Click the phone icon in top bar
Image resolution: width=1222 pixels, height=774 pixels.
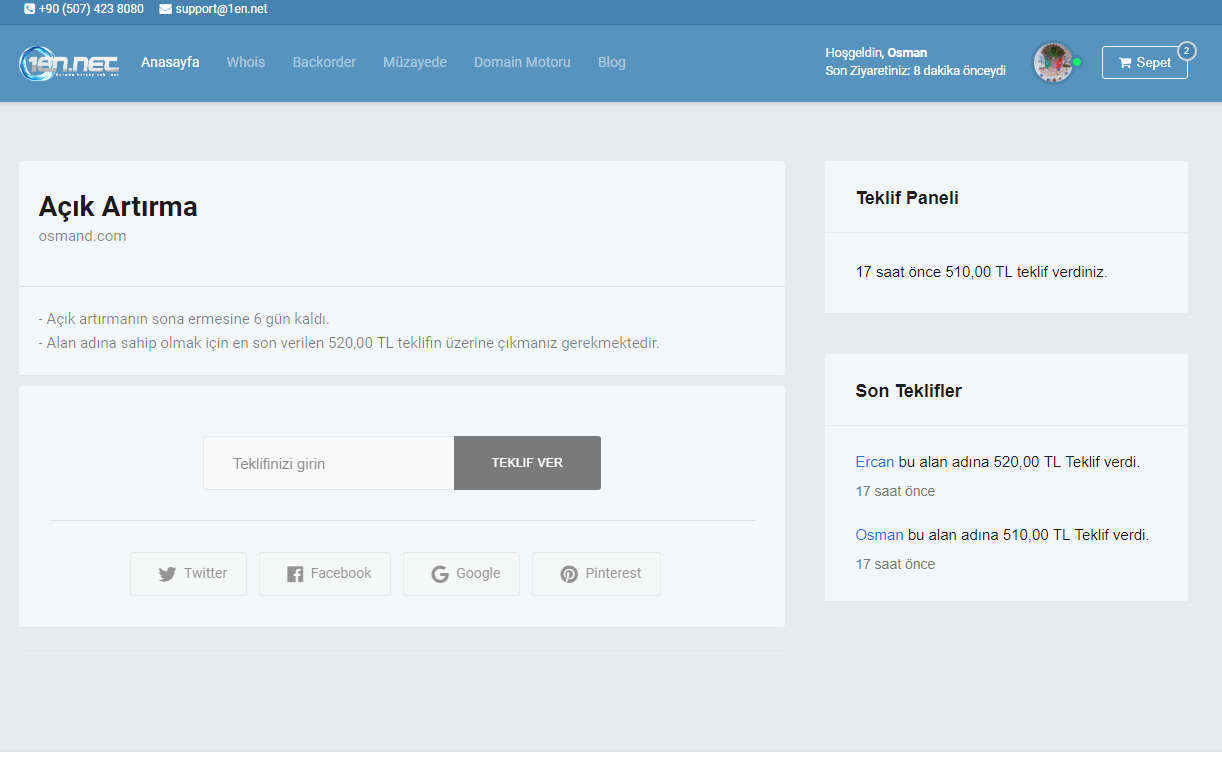point(29,9)
